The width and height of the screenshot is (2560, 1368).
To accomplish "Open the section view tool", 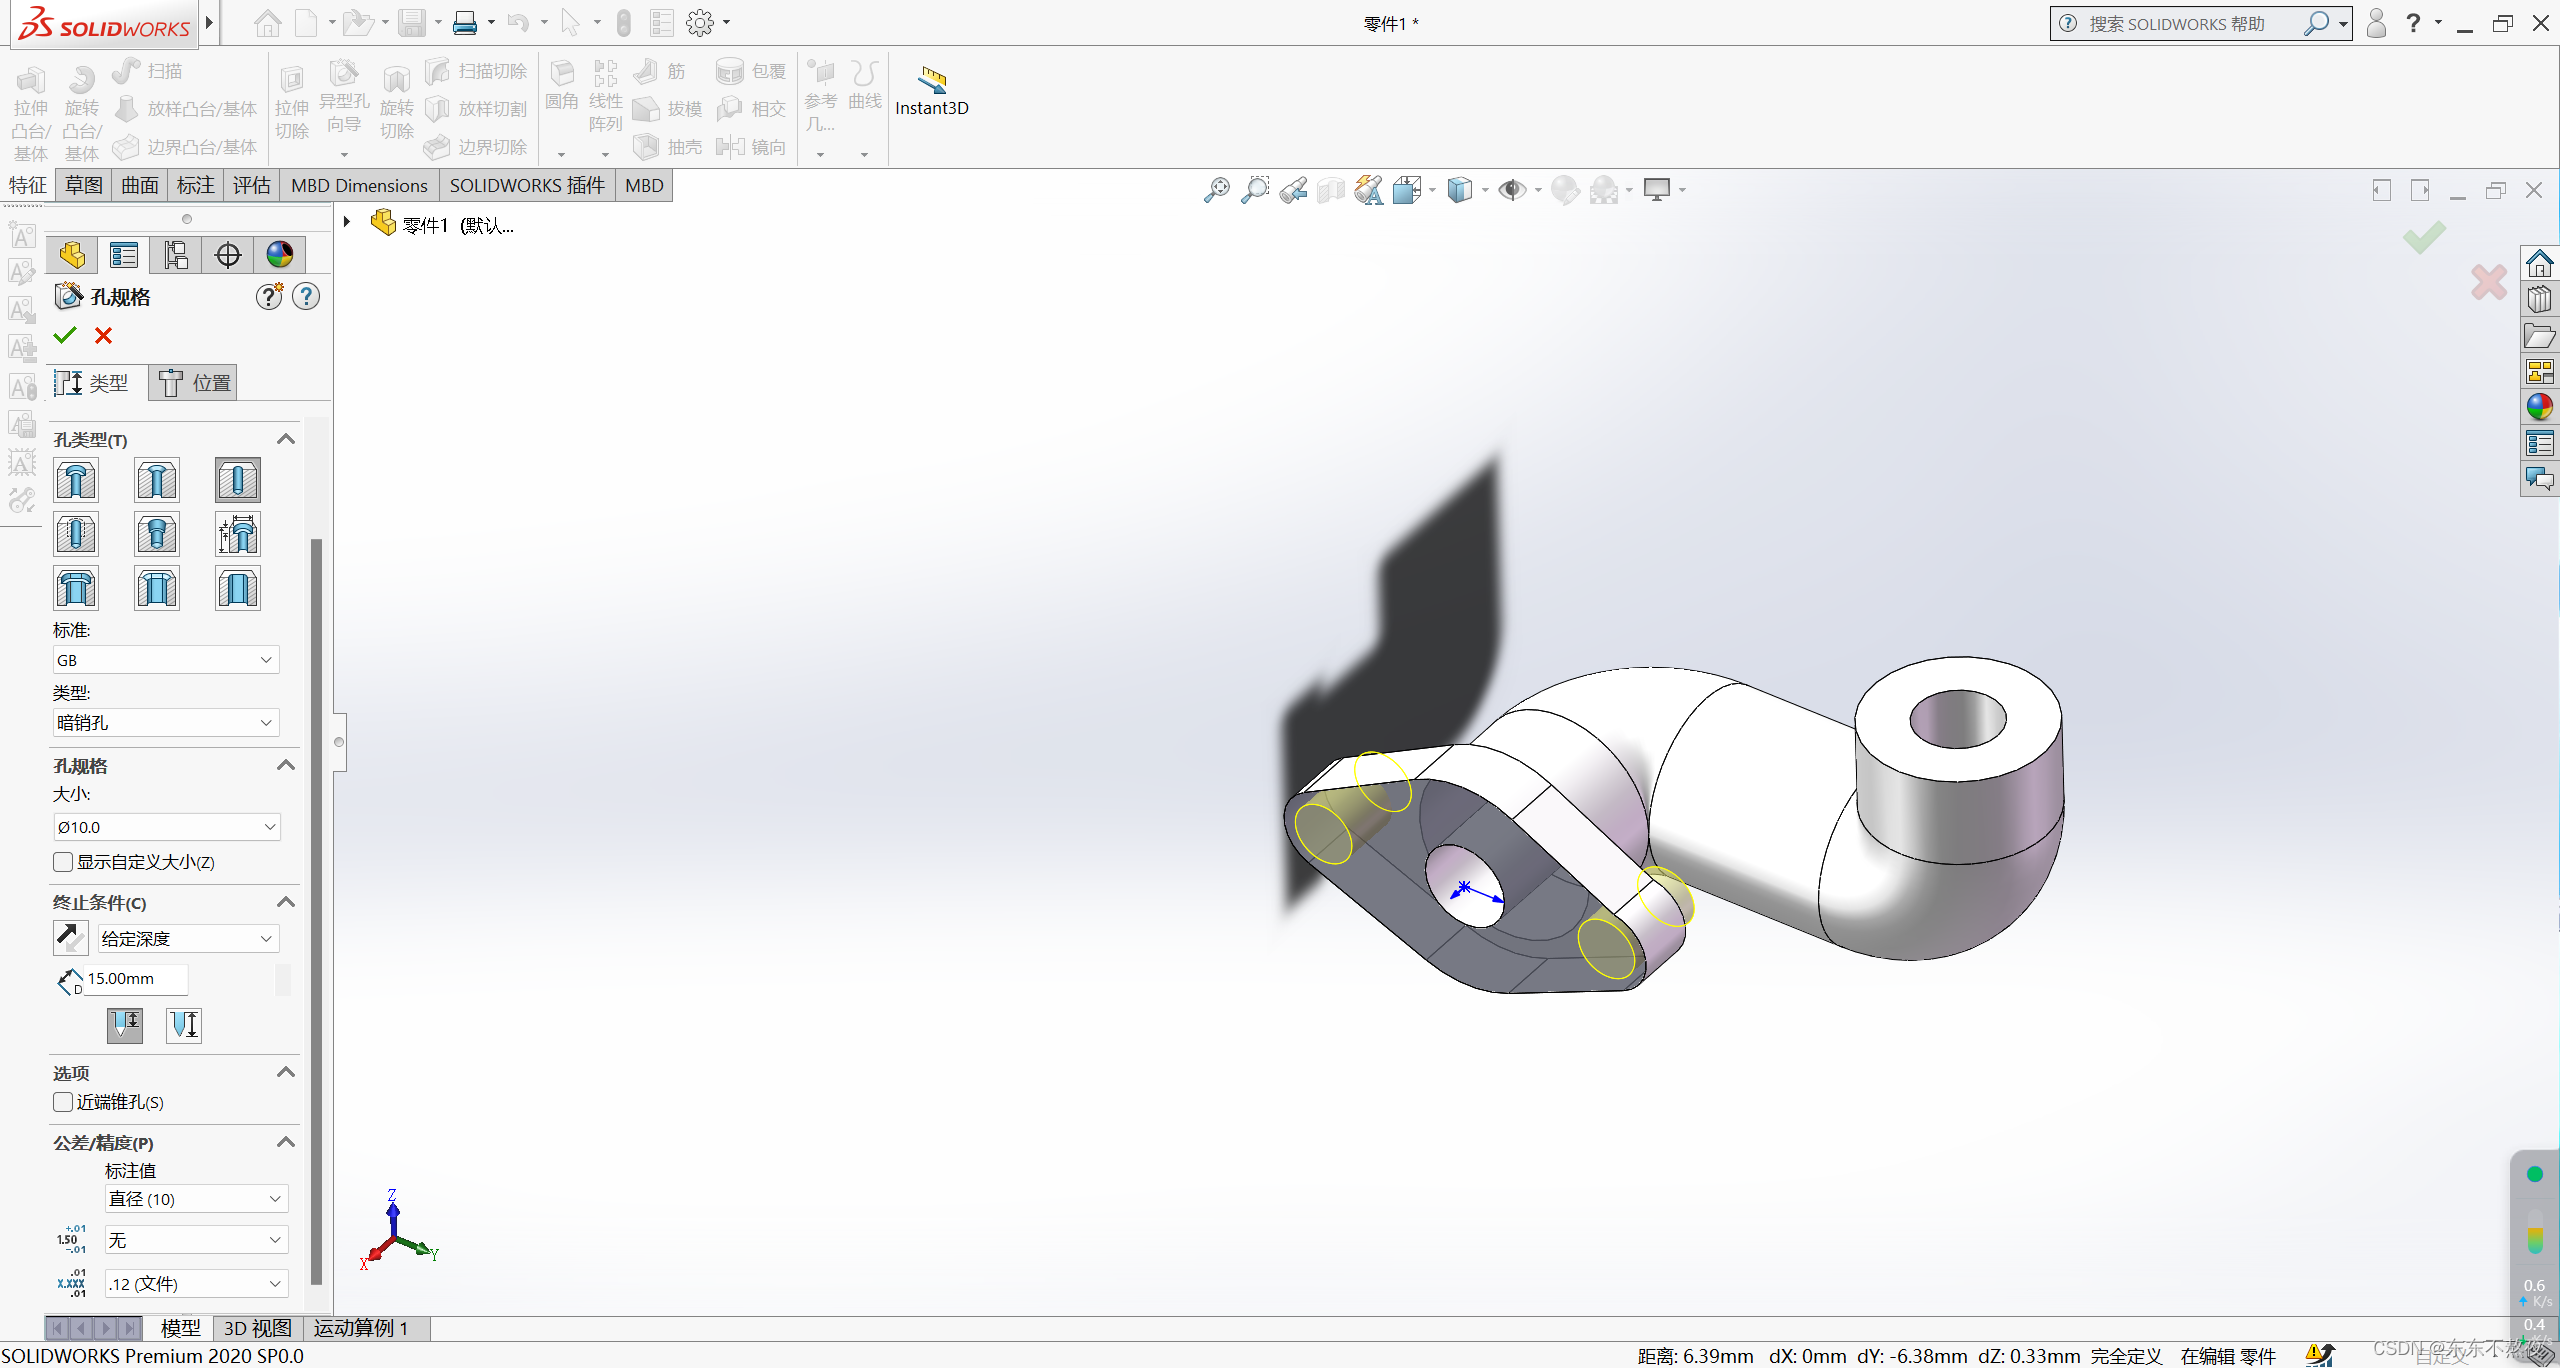I will pyautogui.click(x=1329, y=189).
